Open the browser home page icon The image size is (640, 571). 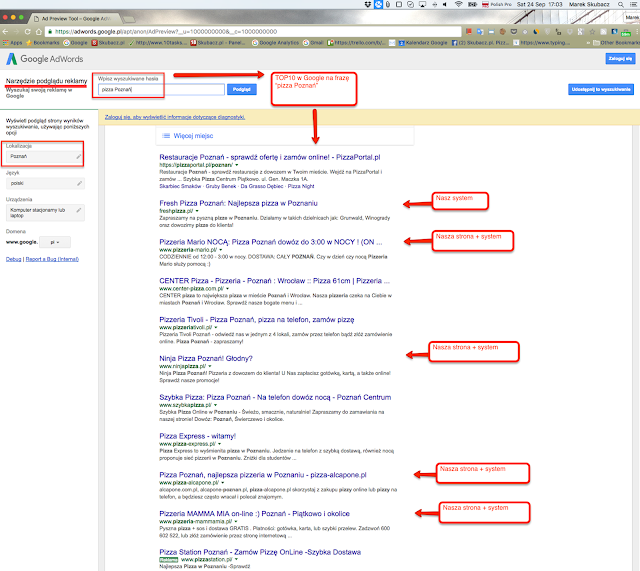tap(38, 31)
